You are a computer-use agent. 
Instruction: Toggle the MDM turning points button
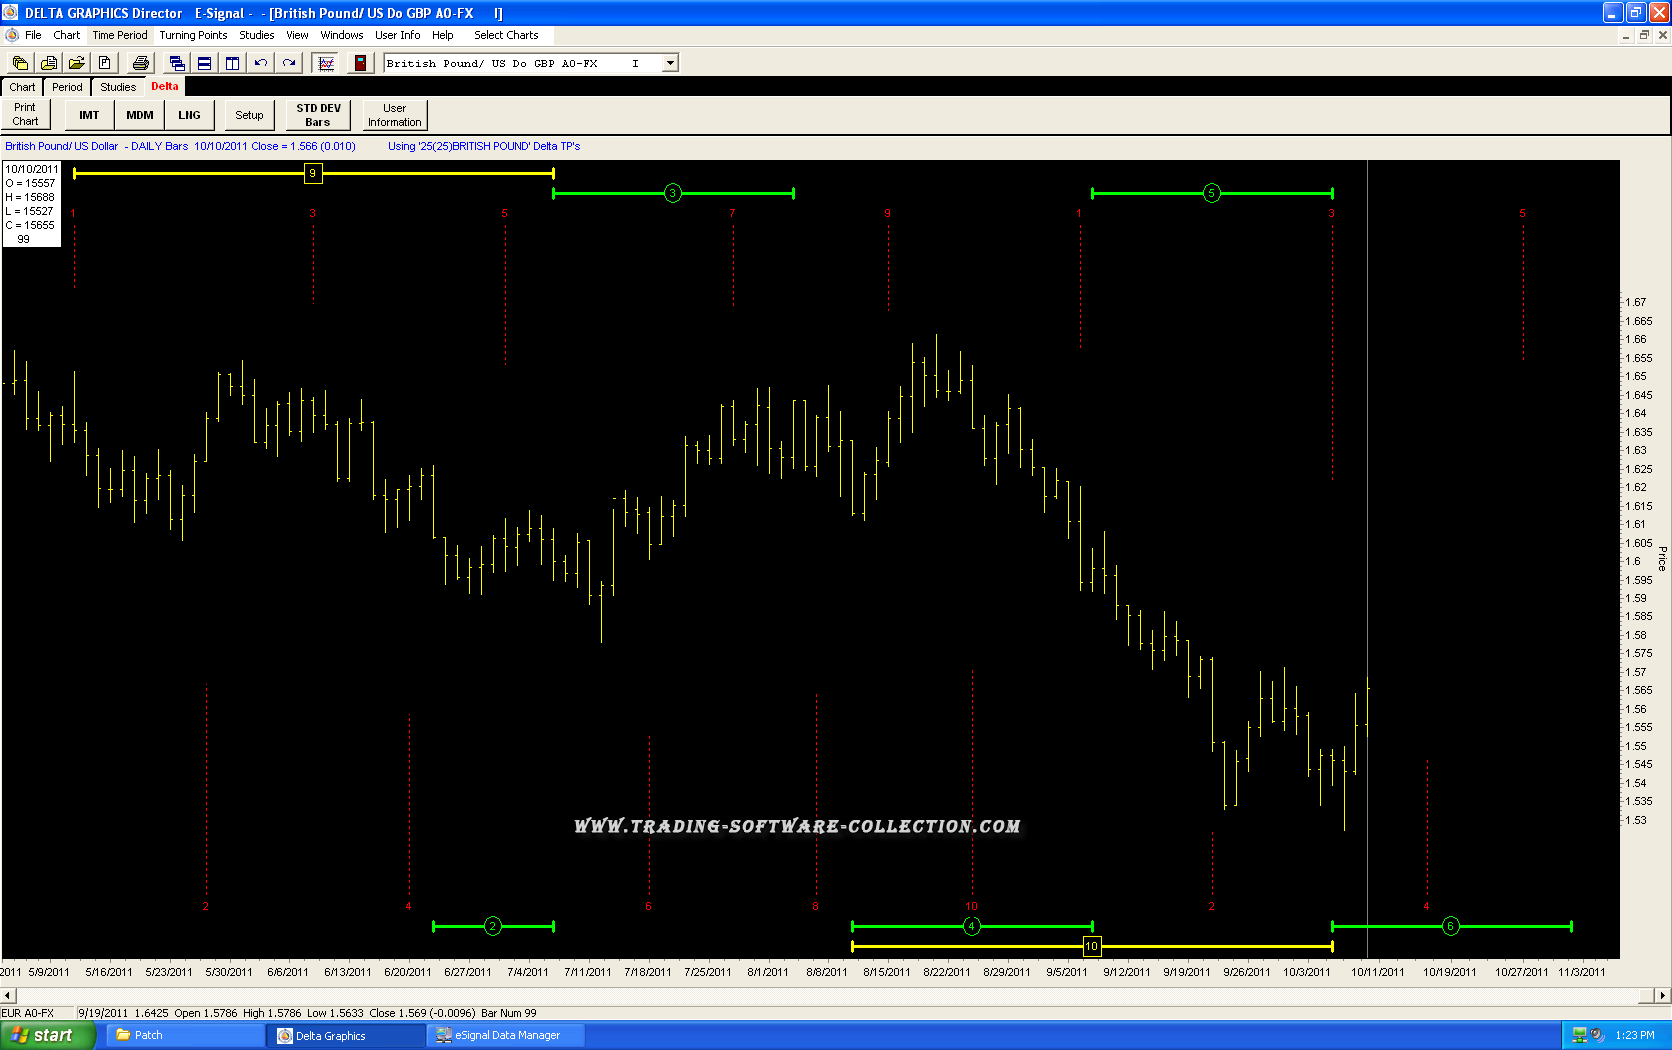(x=140, y=115)
